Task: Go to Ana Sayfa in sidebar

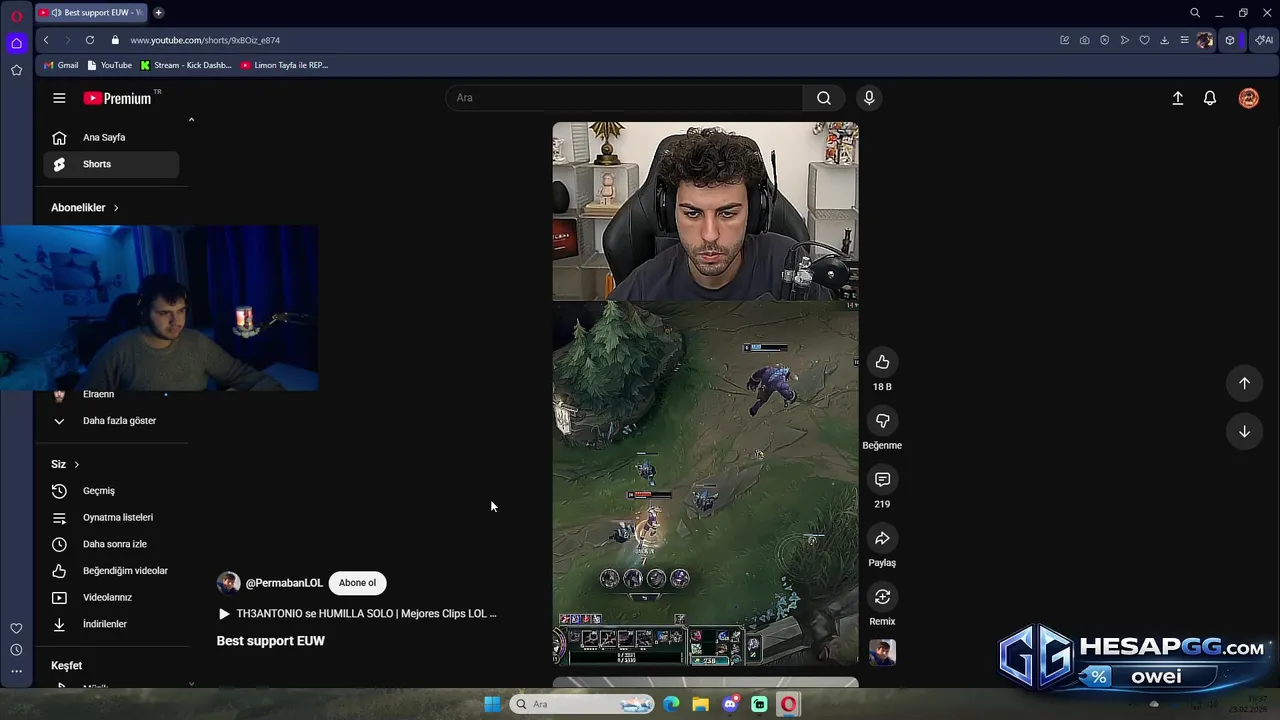Action: 111,137
